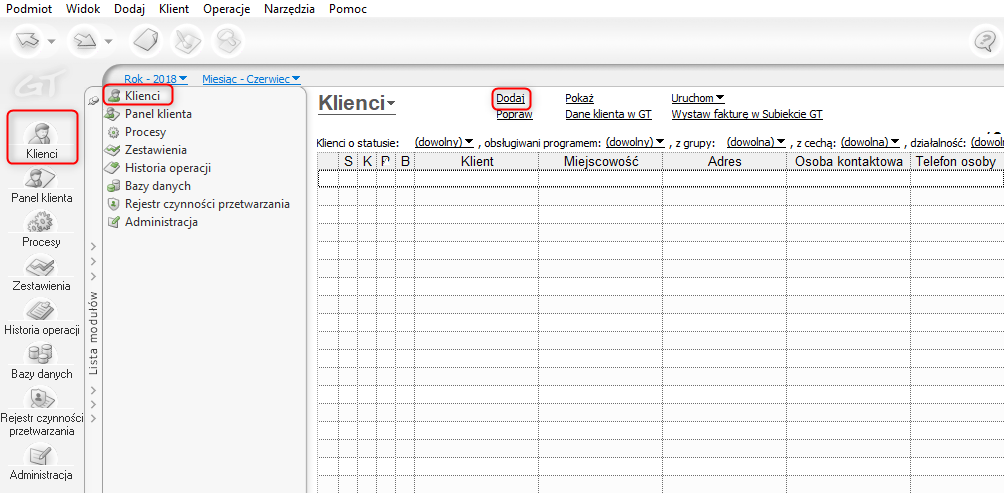Open the Widok menu
1004x493 pixels.
[83, 10]
